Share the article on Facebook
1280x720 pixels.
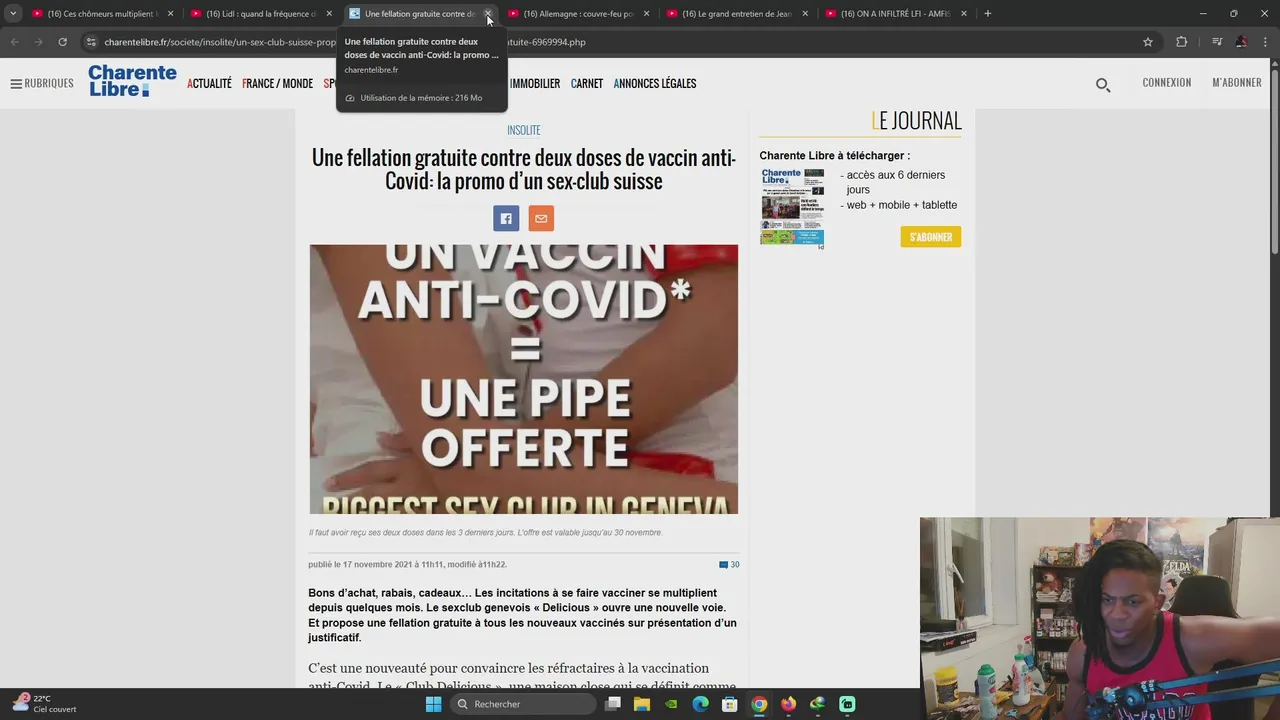(506, 218)
